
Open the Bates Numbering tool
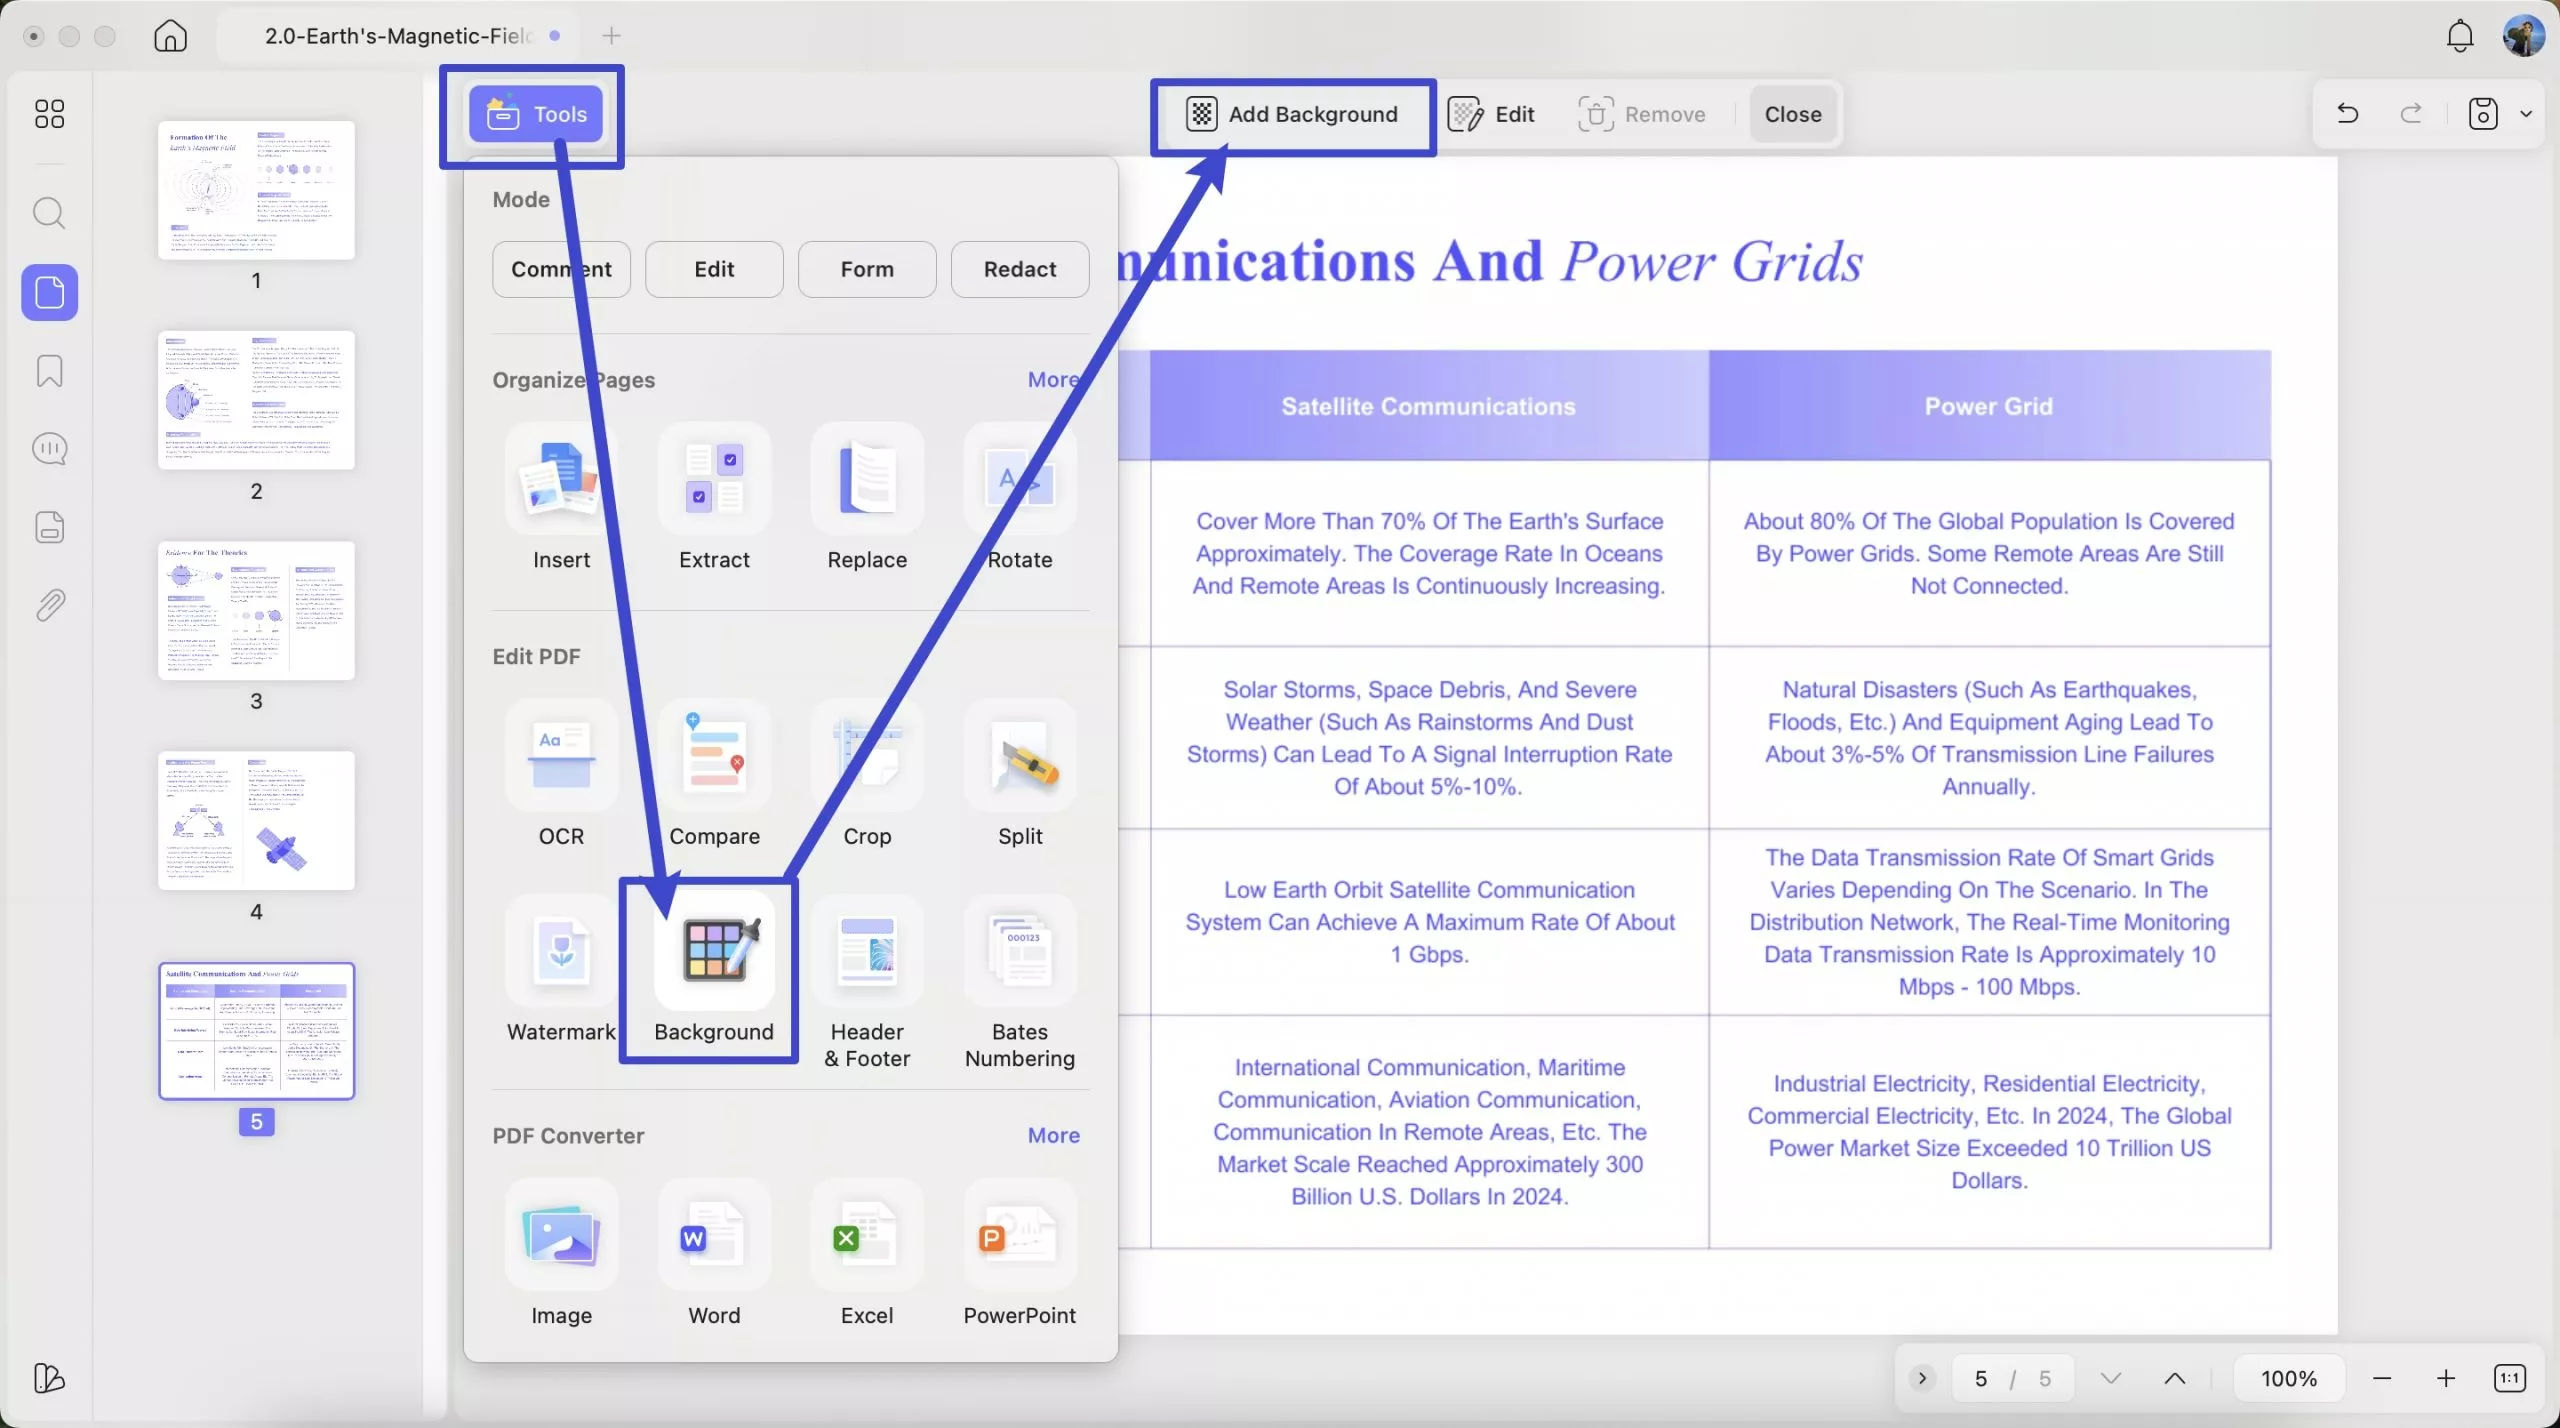tap(1020, 983)
